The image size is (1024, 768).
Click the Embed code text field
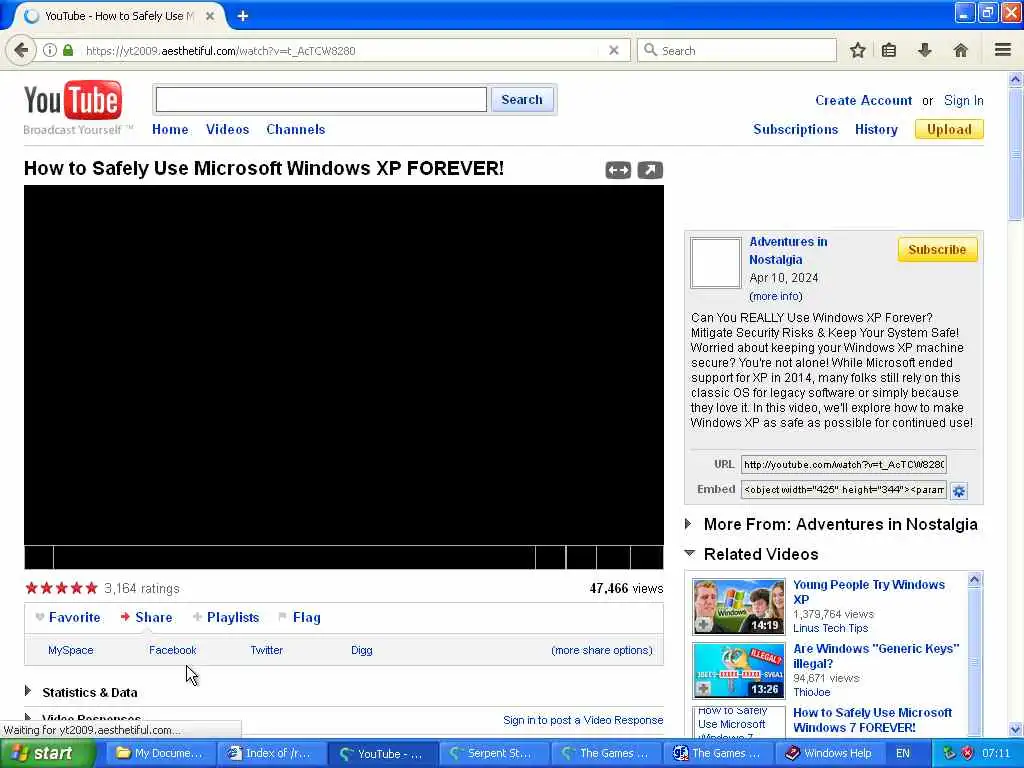tap(844, 490)
